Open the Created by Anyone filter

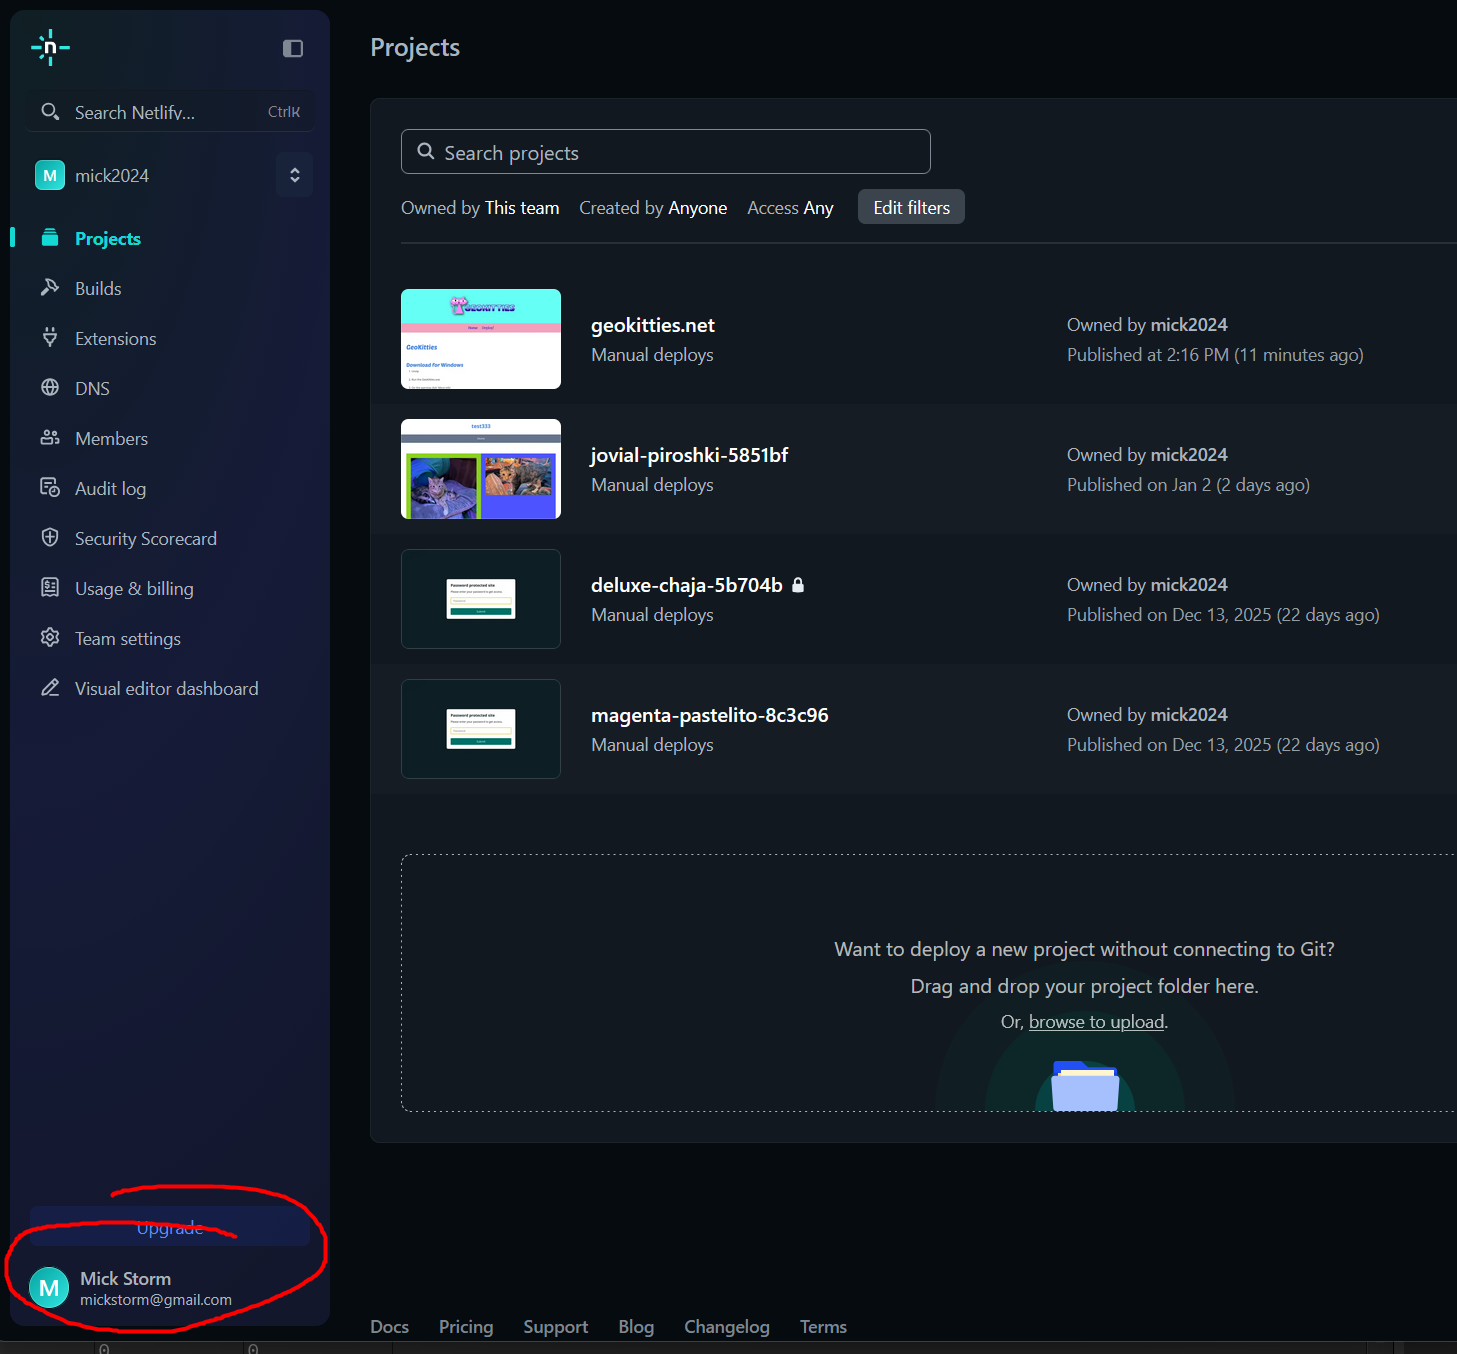653,208
